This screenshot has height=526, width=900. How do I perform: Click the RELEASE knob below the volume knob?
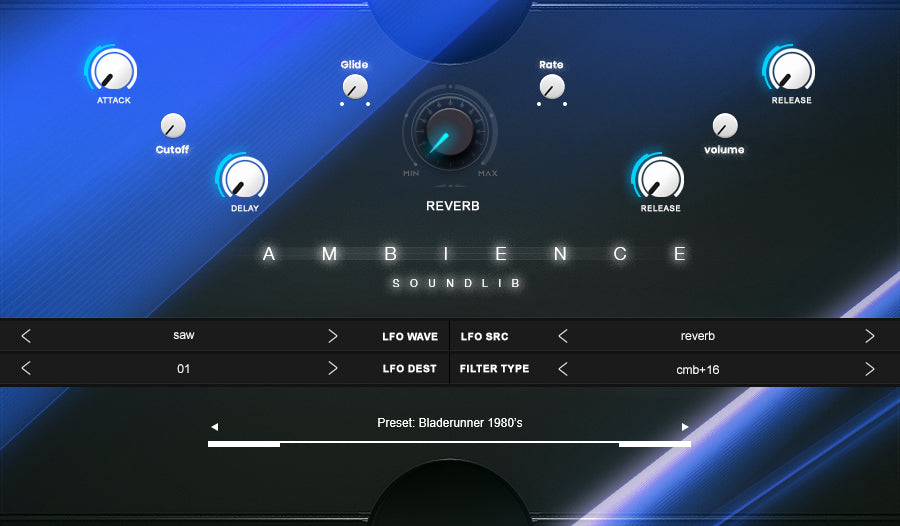coord(660,178)
